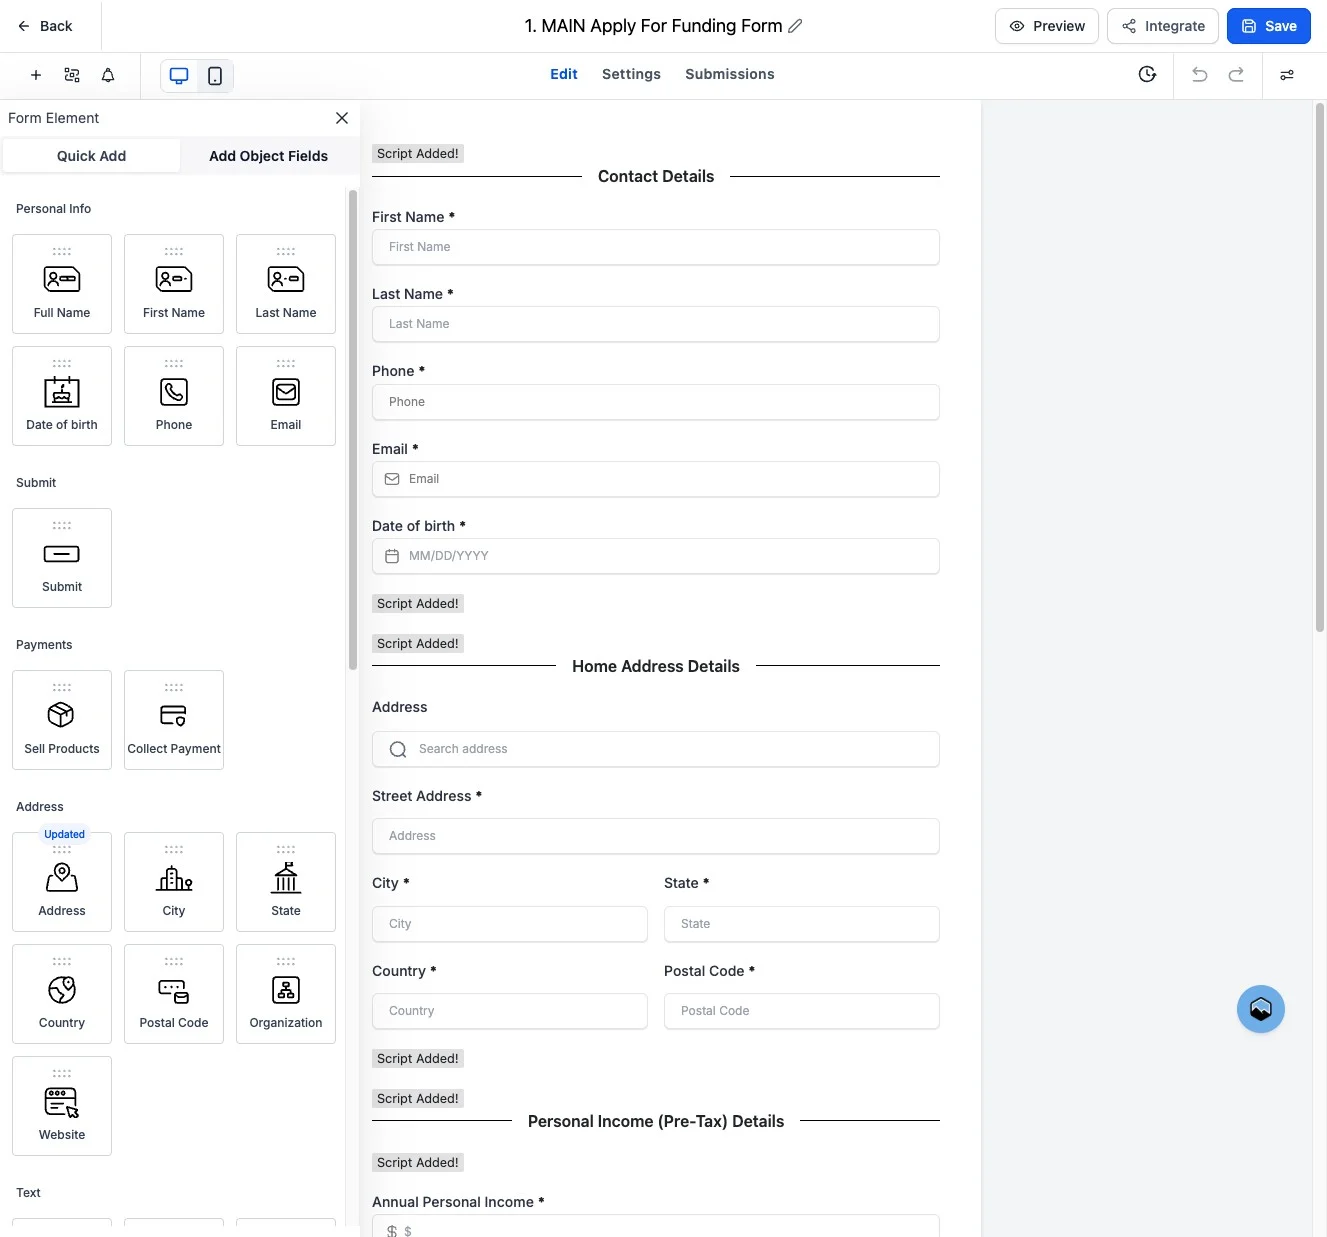This screenshot has width=1327, height=1237.
Task: Select Script Added block above Contact Details
Action: click(x=418, y=154)
